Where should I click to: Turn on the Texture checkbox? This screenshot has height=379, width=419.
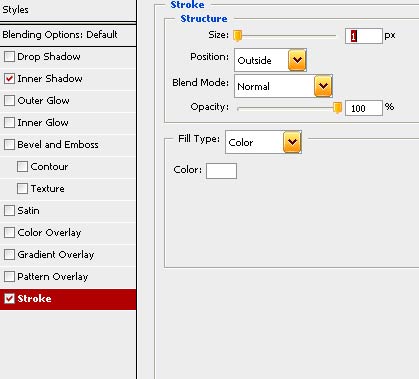click(22, 189)
